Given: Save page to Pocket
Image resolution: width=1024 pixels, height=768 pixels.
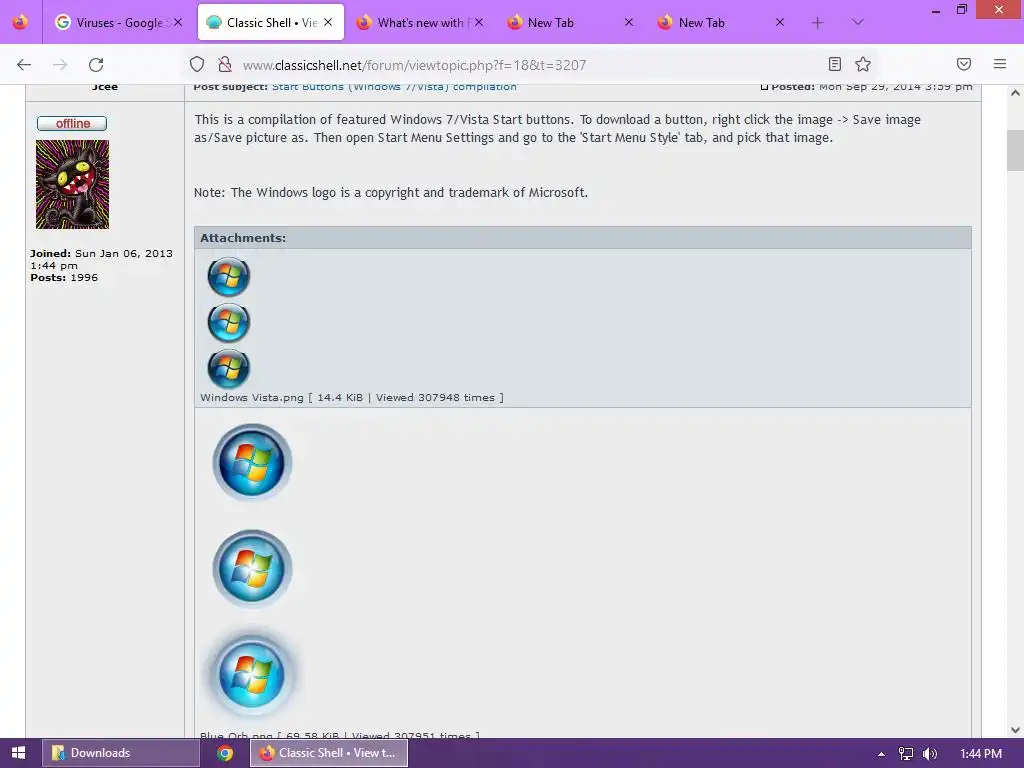Looking at the screenshot, I should tap(964, 64).
